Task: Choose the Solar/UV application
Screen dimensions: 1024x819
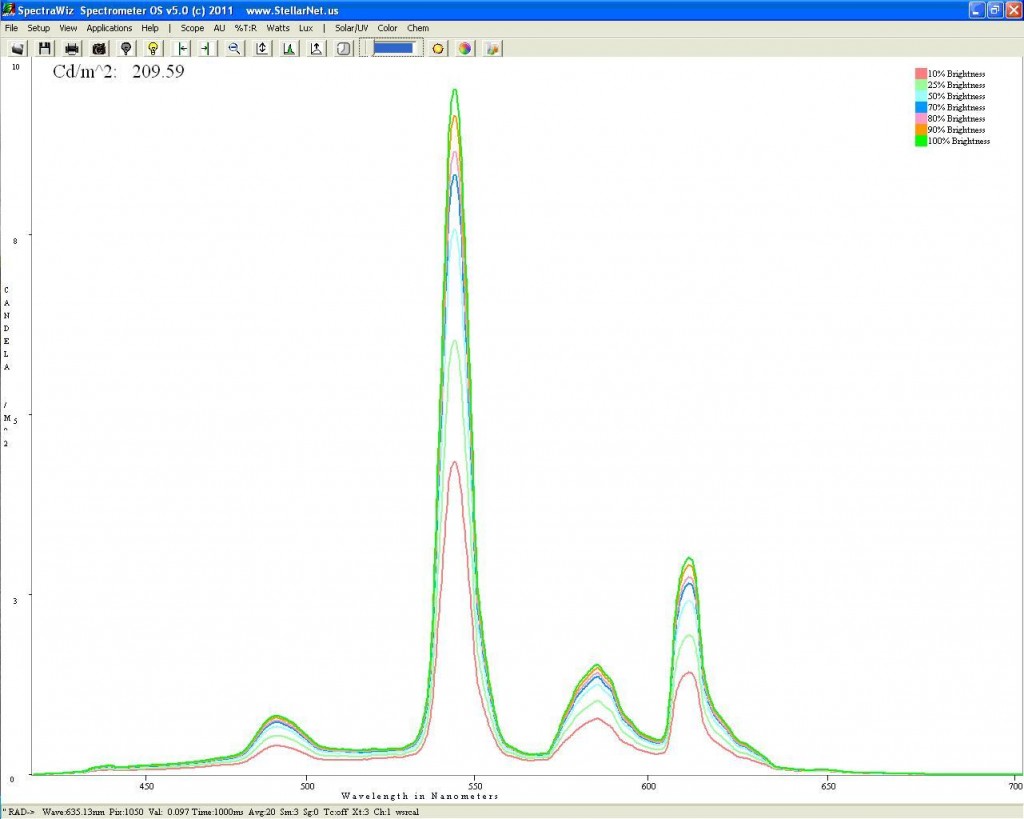Action: coord(353,28)
